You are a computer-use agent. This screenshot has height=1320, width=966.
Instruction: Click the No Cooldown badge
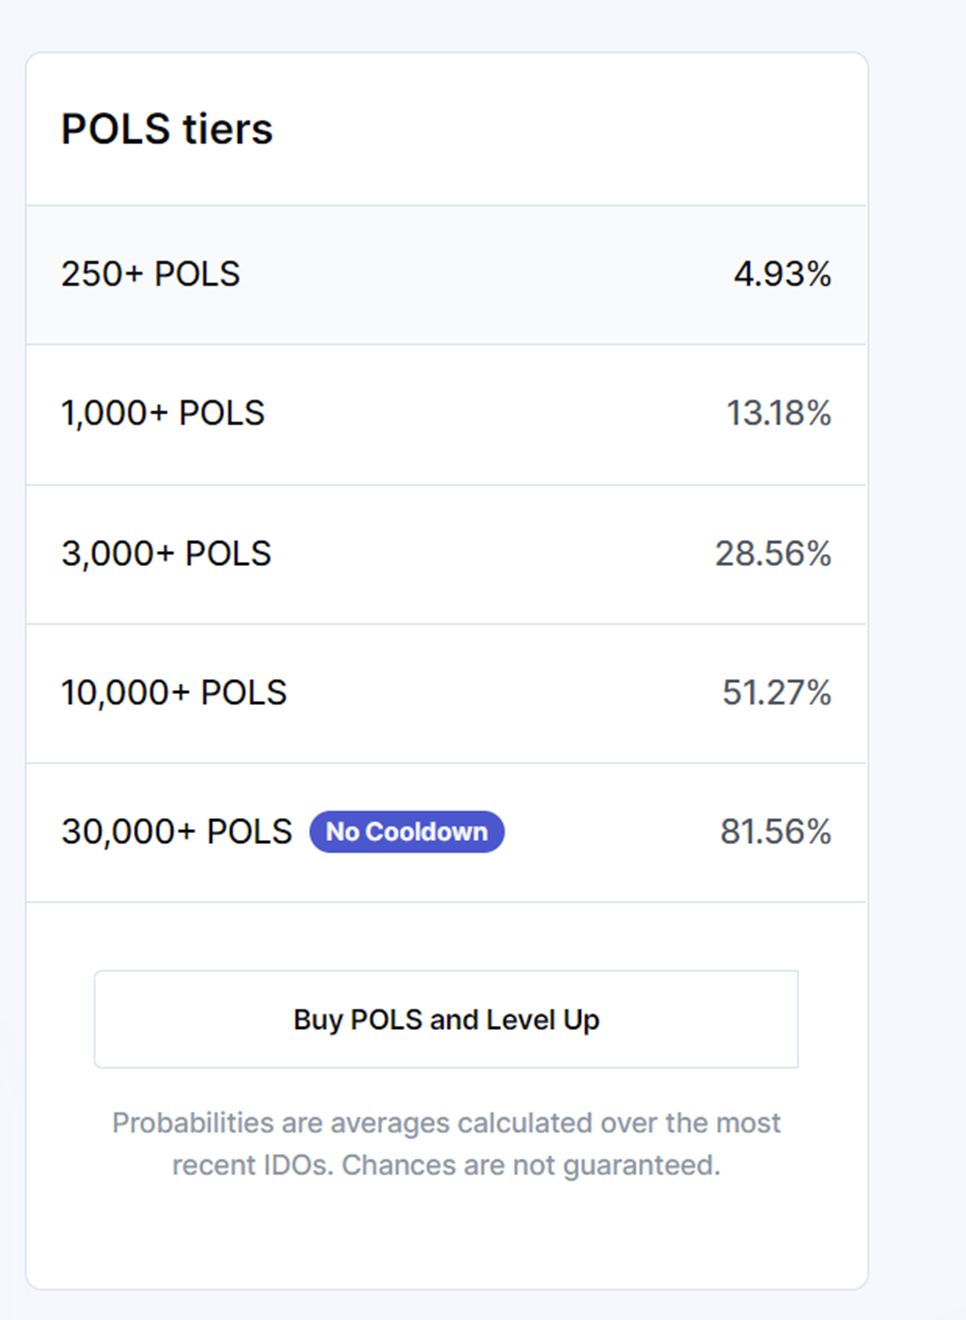point(406,832)
